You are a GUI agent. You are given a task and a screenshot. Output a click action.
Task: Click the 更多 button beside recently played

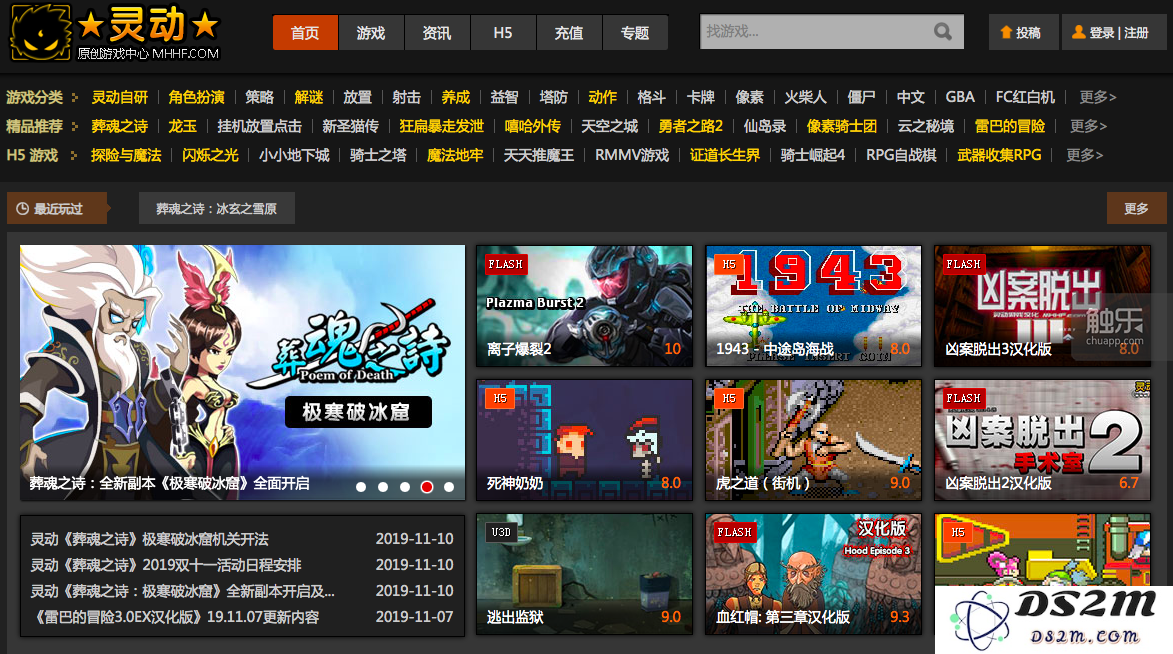coord(1136,208)
